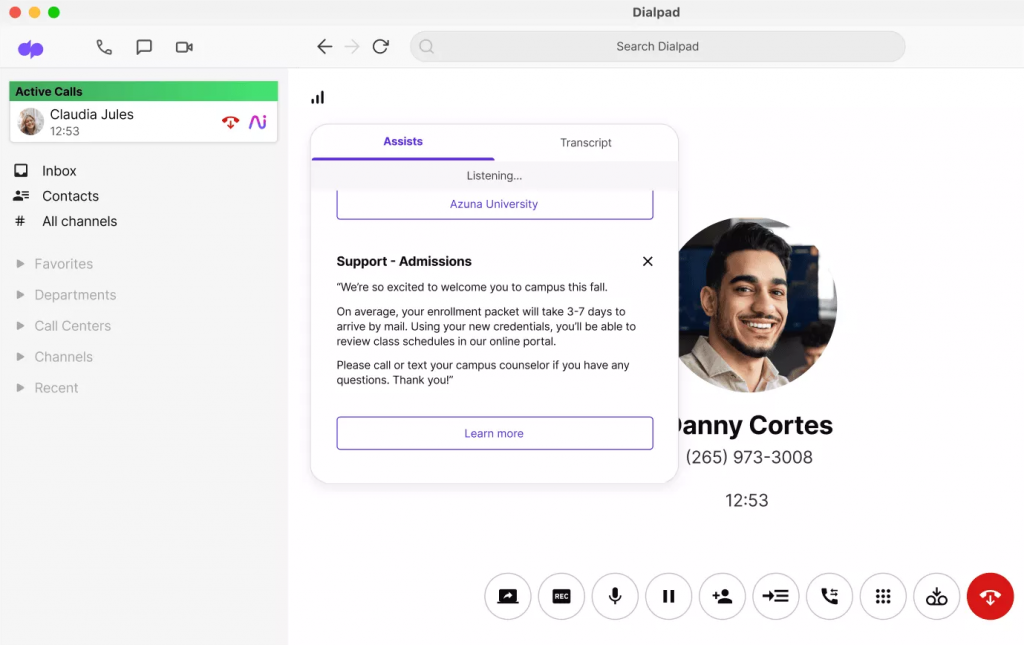Image resolution: width=1024 pixels, height=645 pixels.
Task: Click the Azuna University button
Action: click(x=494, y=204)
